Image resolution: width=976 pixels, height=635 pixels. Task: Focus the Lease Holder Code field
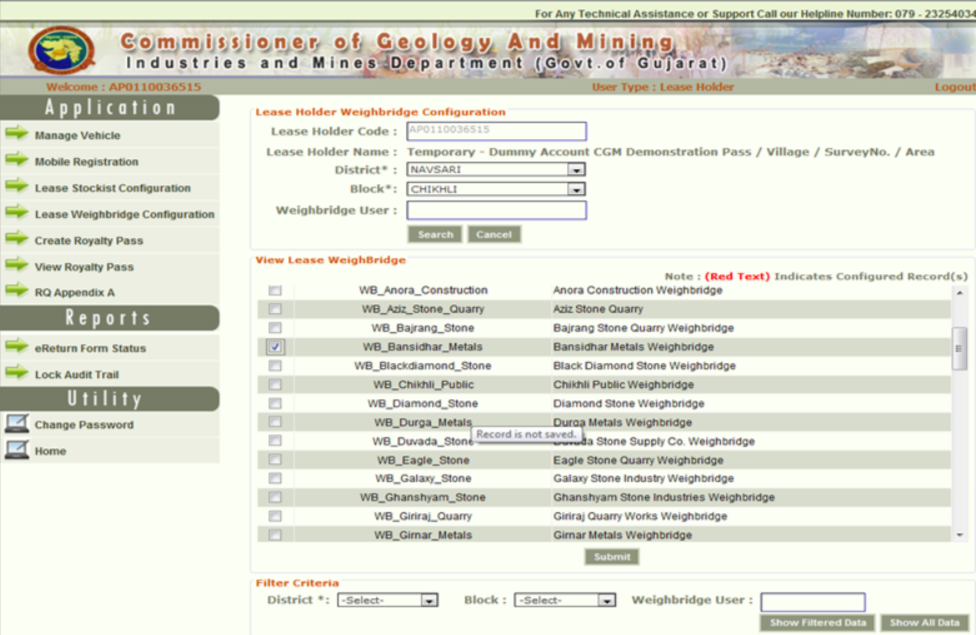[x=496, y=131]
